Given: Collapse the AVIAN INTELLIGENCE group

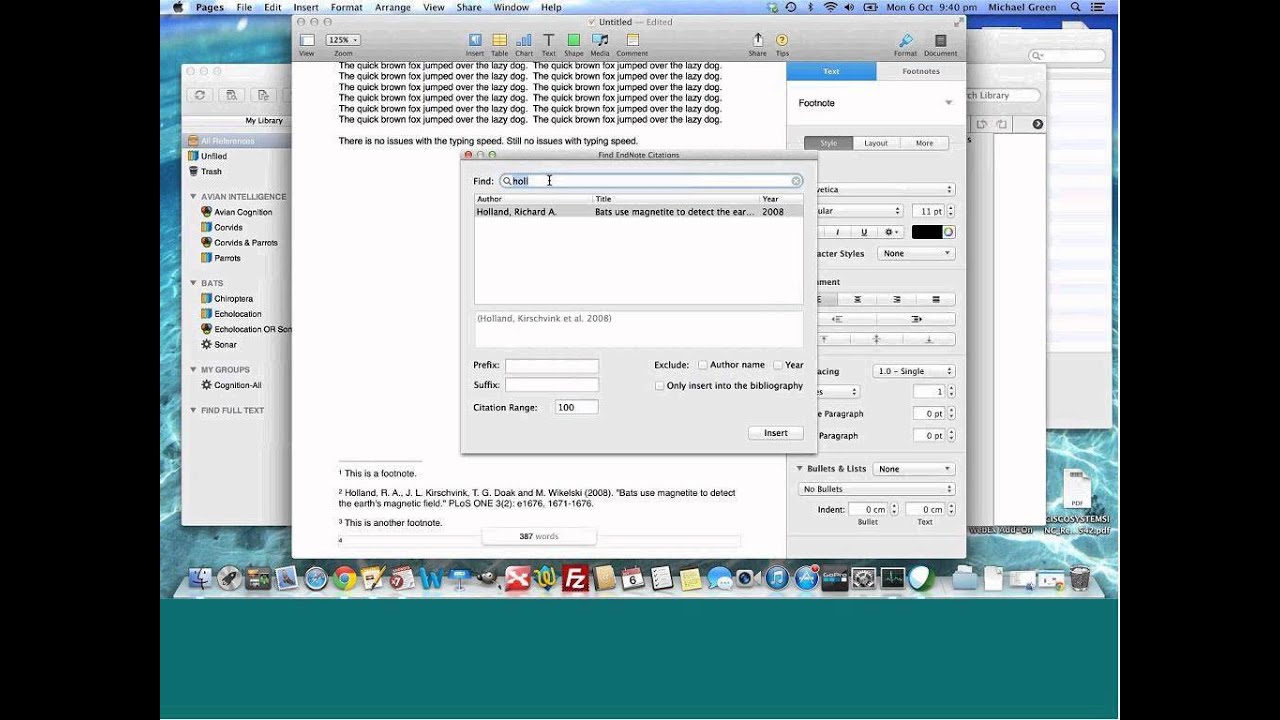Looking at the screenshot, I should click(x=193, y=197).
